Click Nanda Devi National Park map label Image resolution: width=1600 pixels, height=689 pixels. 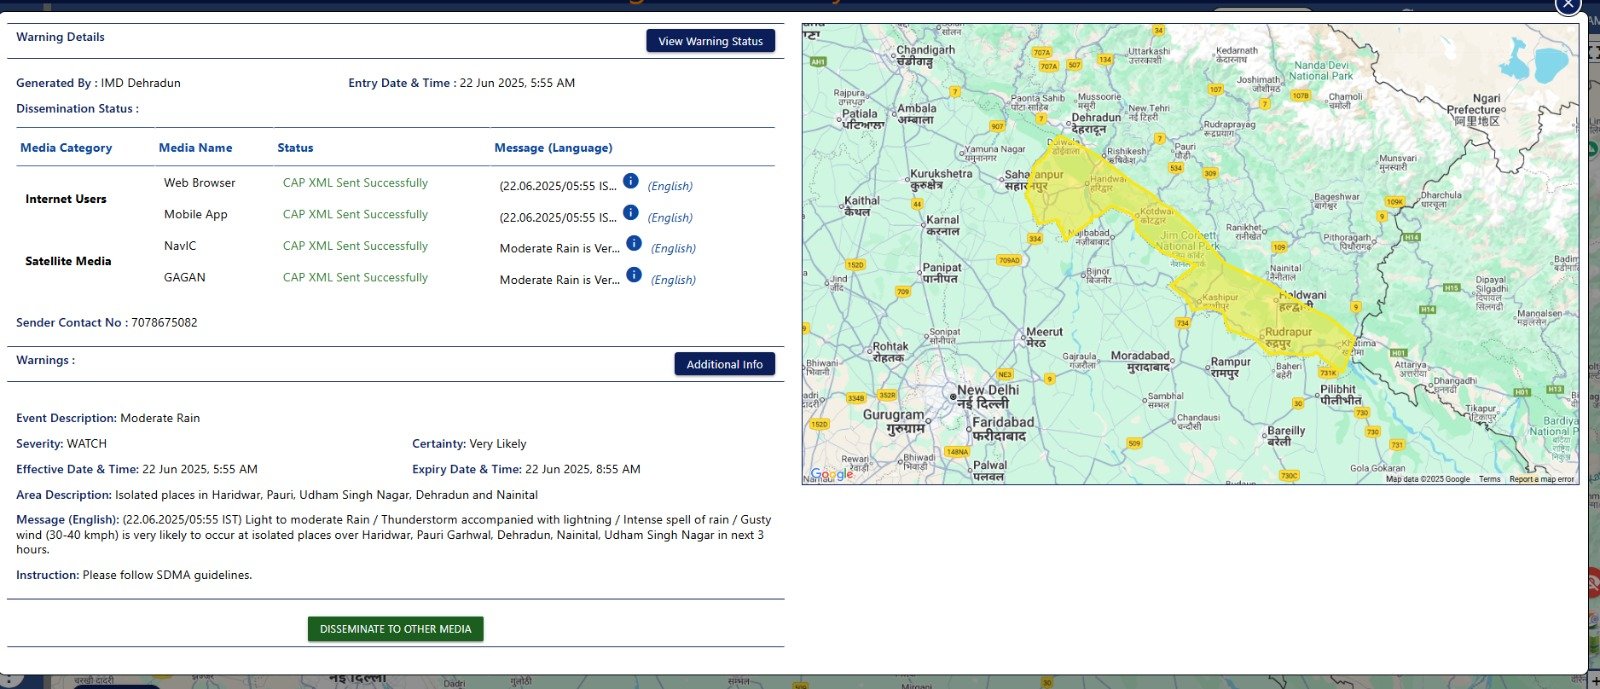click(1321, 70)
